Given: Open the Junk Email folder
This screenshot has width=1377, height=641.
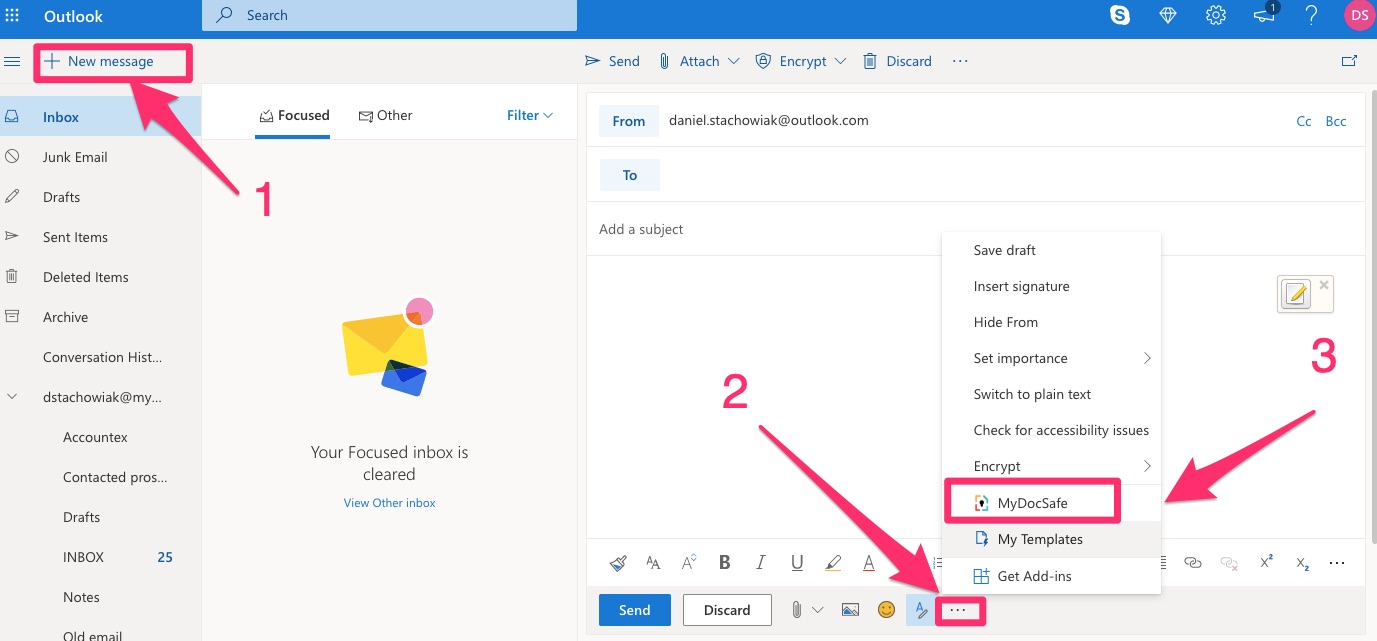Looking at the screenshot, I should coord(100,157).
